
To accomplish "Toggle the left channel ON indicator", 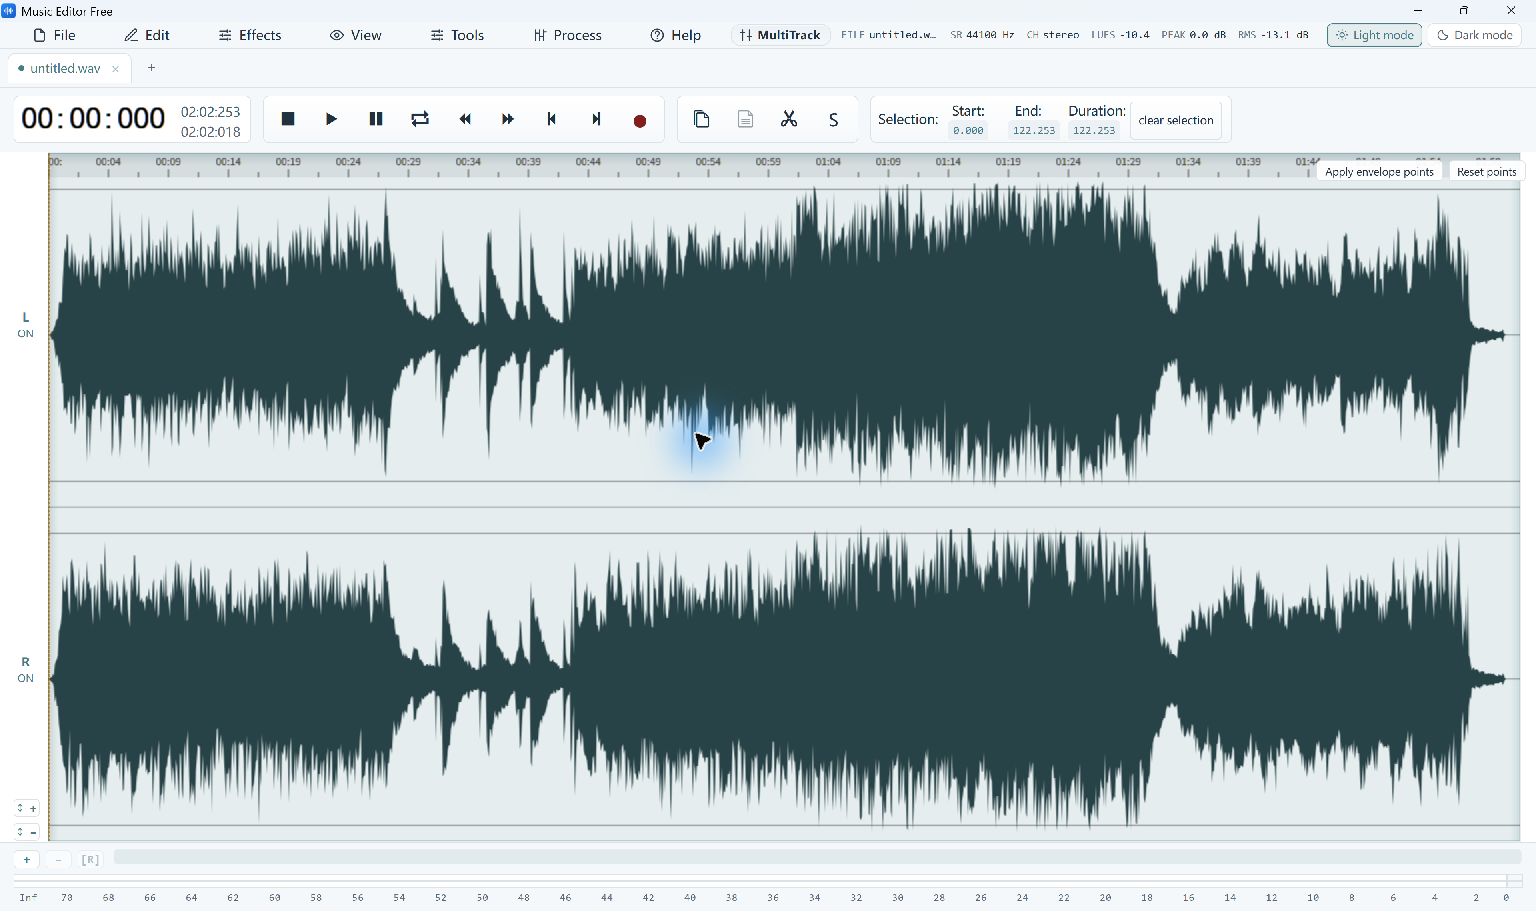I will [x=25, y=334].
